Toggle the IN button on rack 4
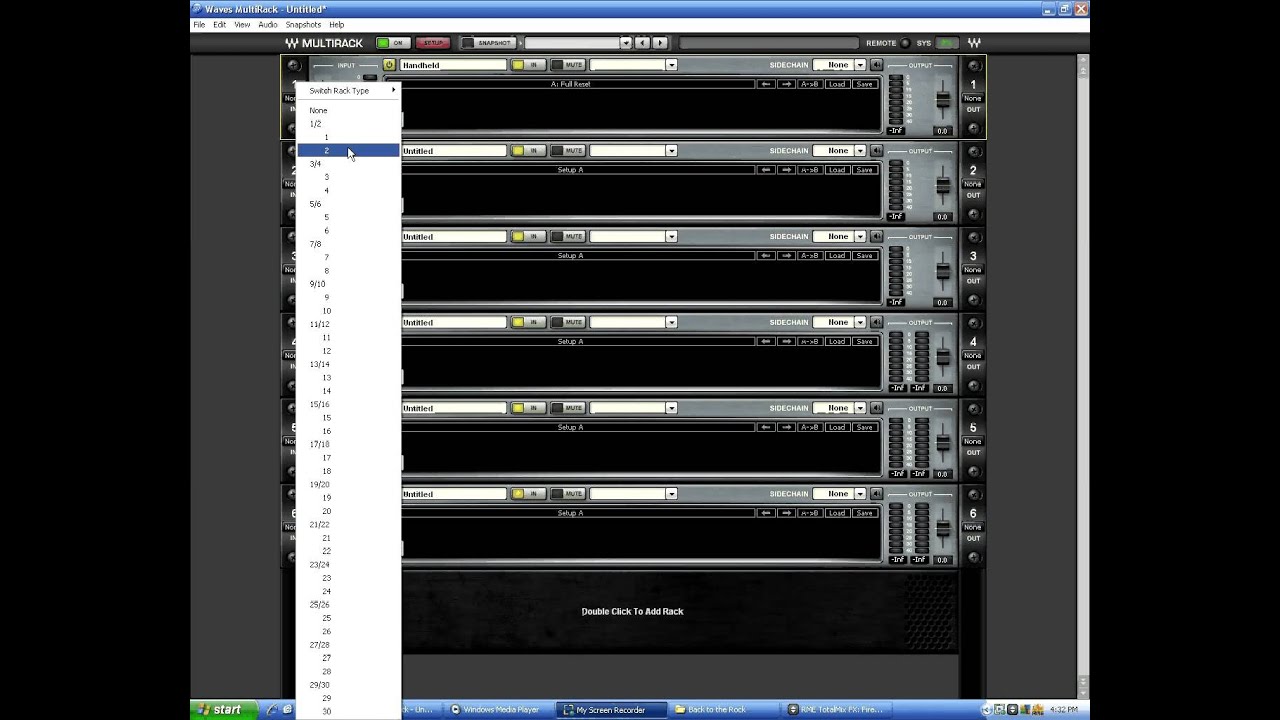Image resolution: width=1280 pixels, height=720 pixels. (528, 322)
